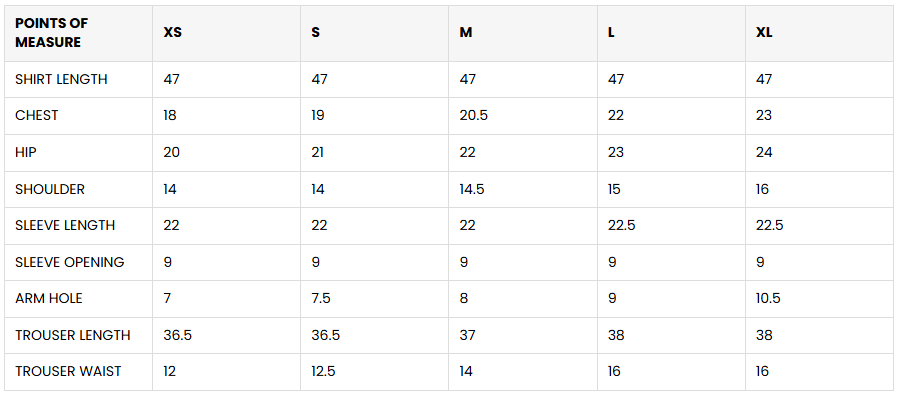The image size is (901, 401).
Task: Click the M size column header
Action: pos(466,33)
